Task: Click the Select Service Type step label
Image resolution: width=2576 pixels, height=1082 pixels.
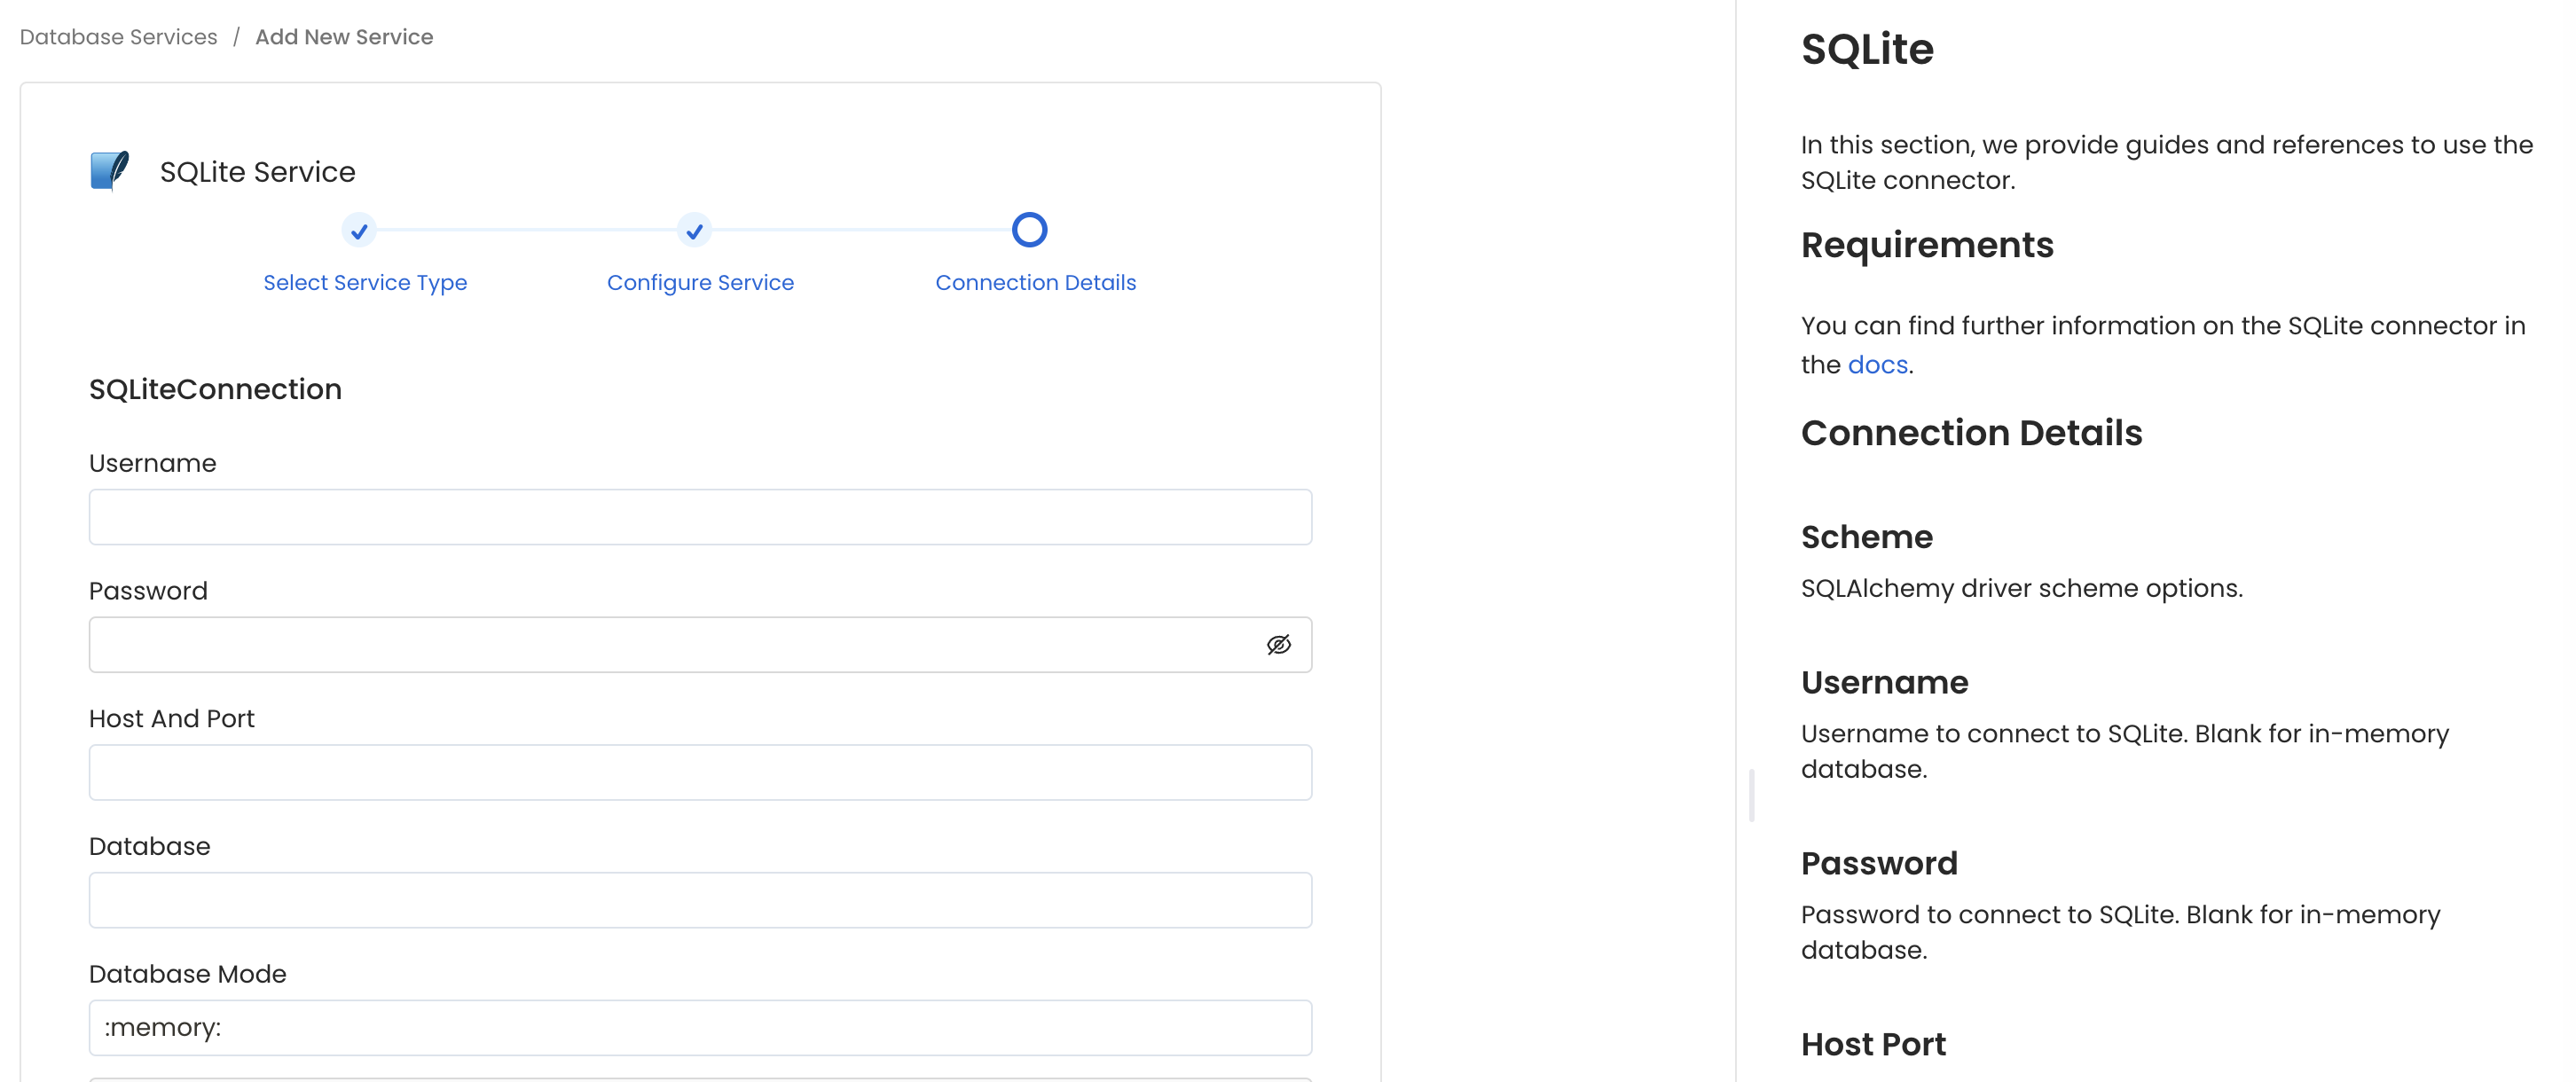Action: tap(365, 282)
